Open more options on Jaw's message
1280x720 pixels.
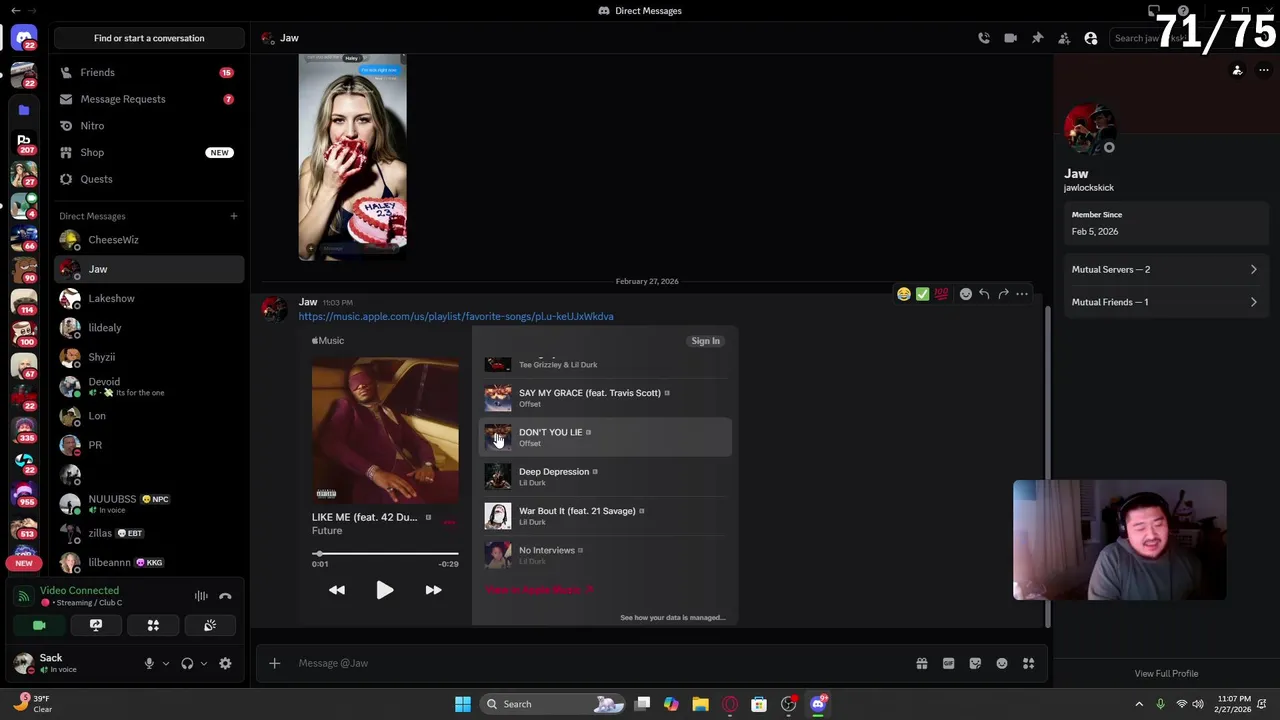(1022, 294)
